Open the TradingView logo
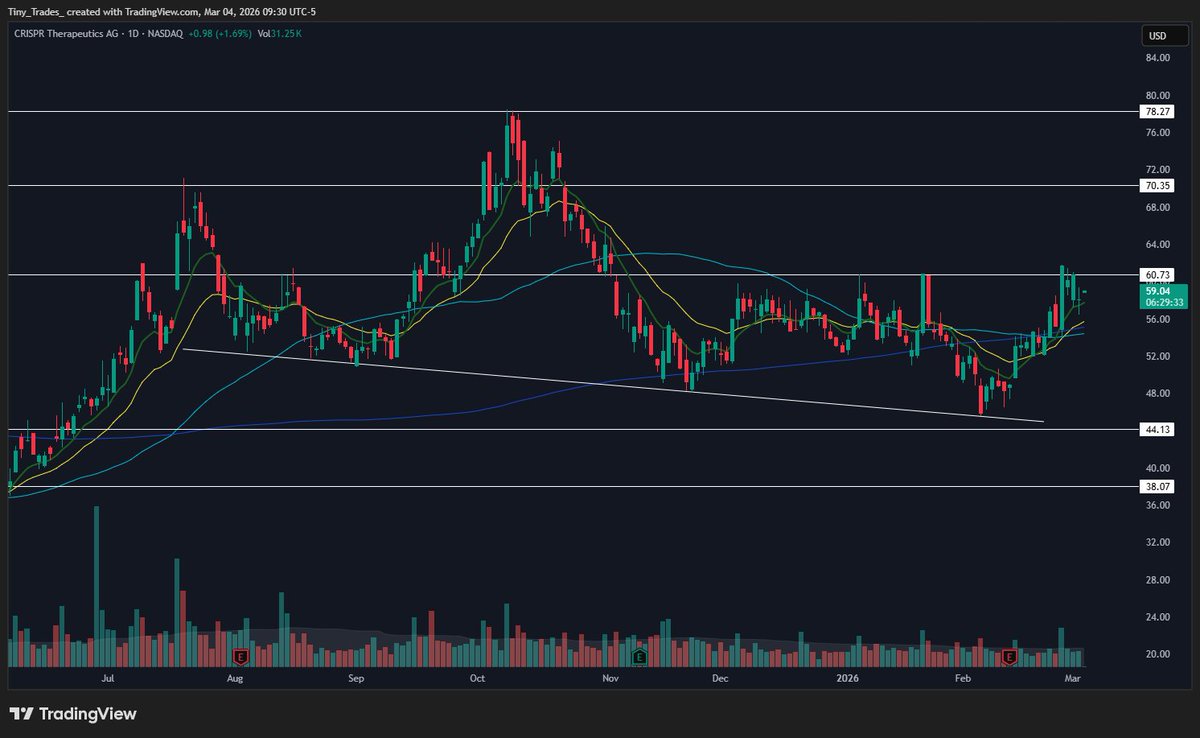Screen dimensions: 1200x738 [73, 714]
